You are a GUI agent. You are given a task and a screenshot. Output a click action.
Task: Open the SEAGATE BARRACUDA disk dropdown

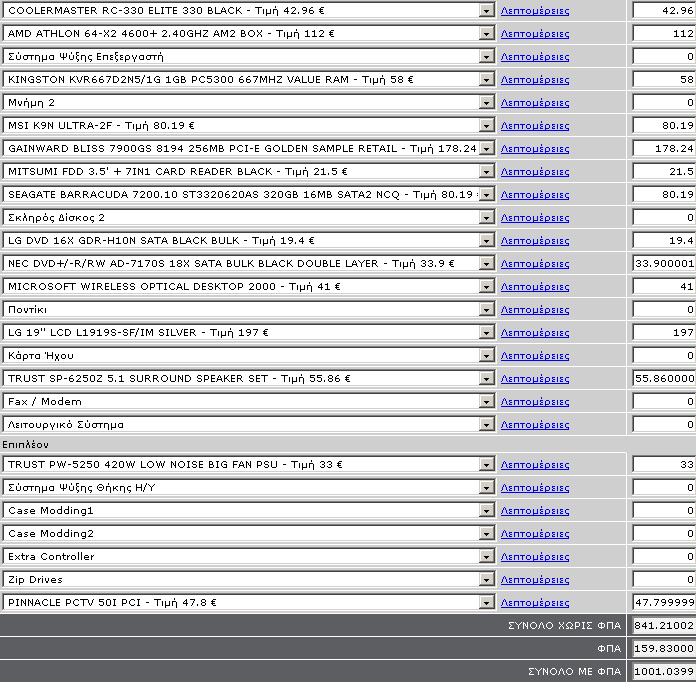pyautogui.click(x=249, y=194)
